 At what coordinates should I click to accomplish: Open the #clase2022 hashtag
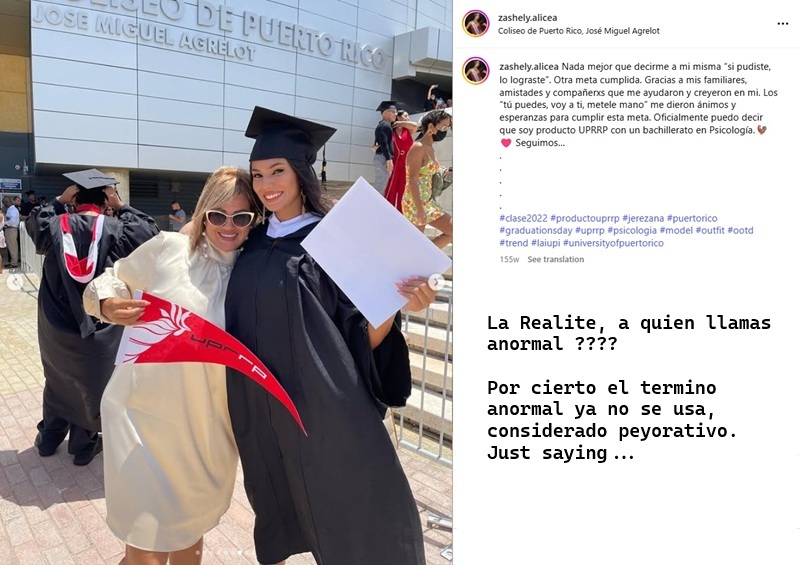pyautogui.click(x=523, y=218)
